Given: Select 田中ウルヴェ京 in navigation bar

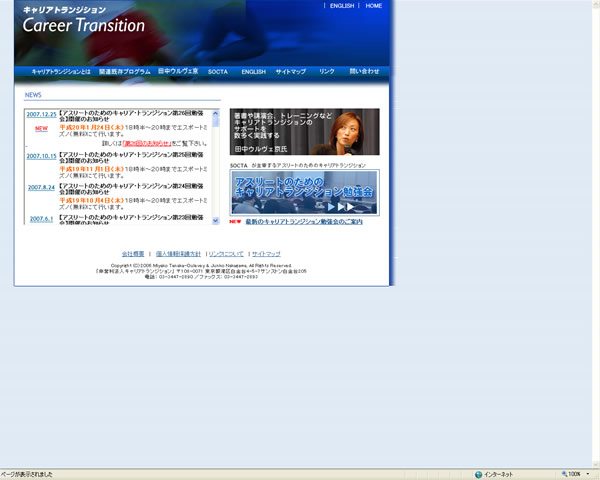Looking at the screenshot, I should 178,72.
